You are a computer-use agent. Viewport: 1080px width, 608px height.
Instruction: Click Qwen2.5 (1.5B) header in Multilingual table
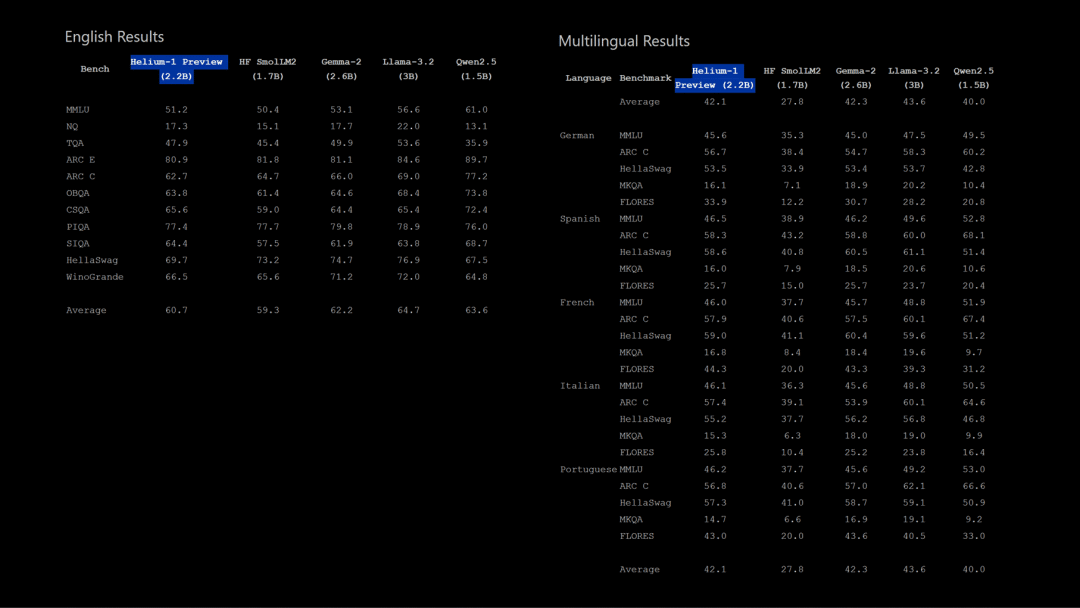pyautogui.click(x=974, y=78)
